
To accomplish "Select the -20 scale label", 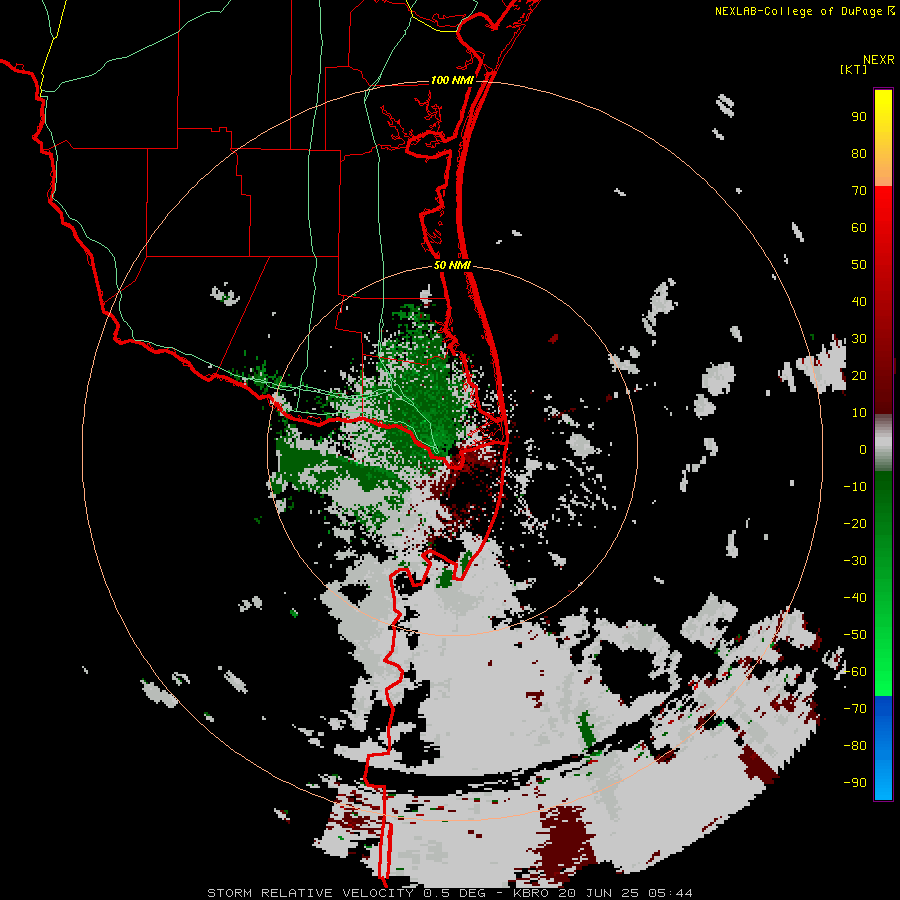I will (855, 523).
